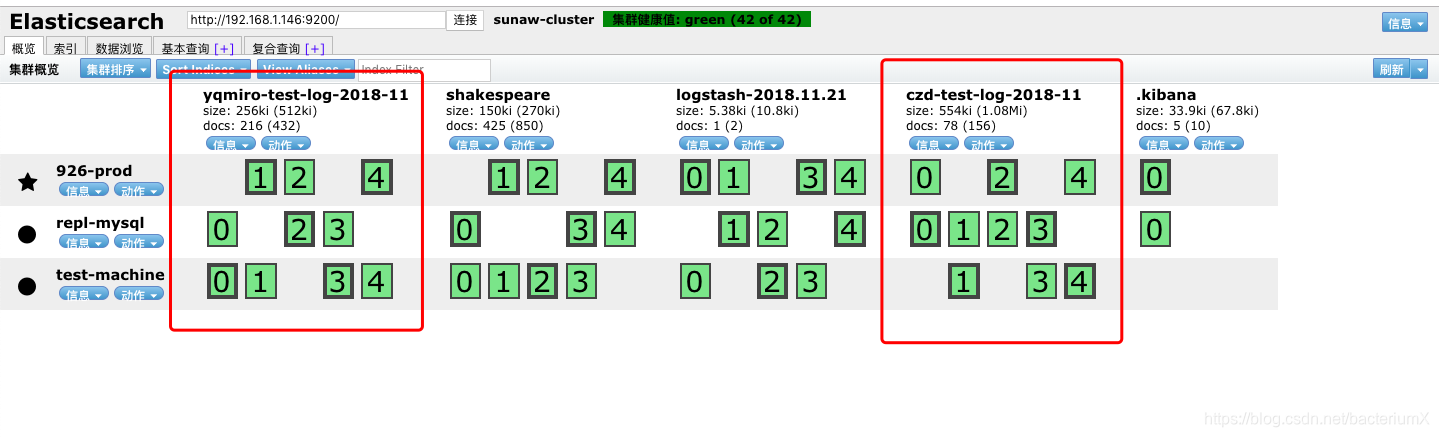Image resolution: width=1439 pixels, height=437 pixels.
Task: Select shard 3 of shakespeare on test-machine
Action: pyautogui.click(x=581, y=283)
